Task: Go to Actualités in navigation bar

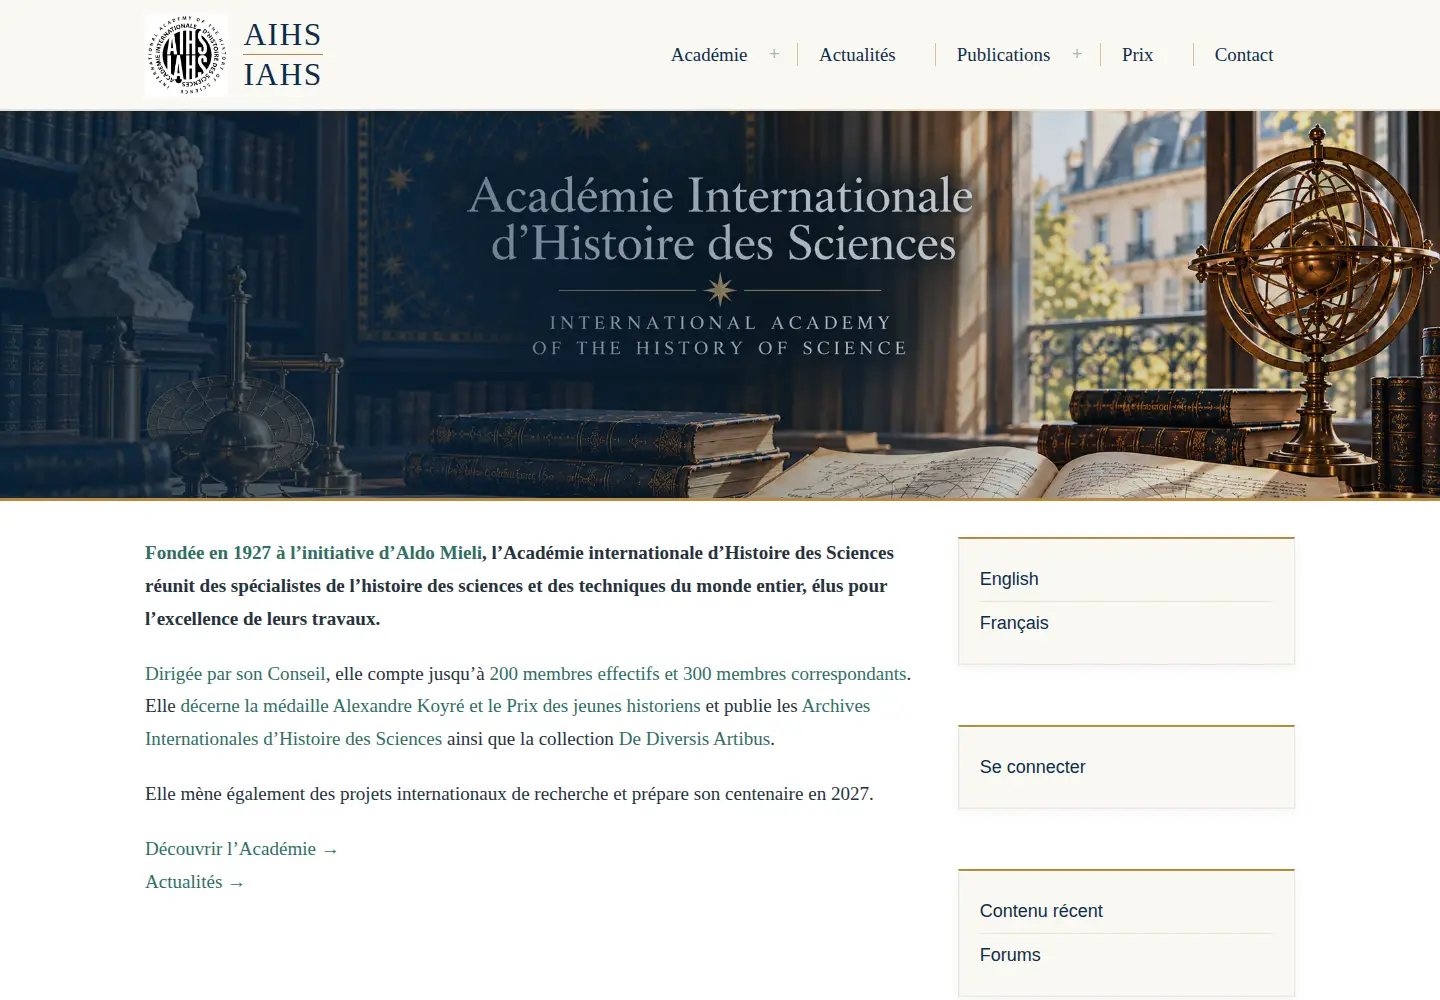Action: (857, 55)
